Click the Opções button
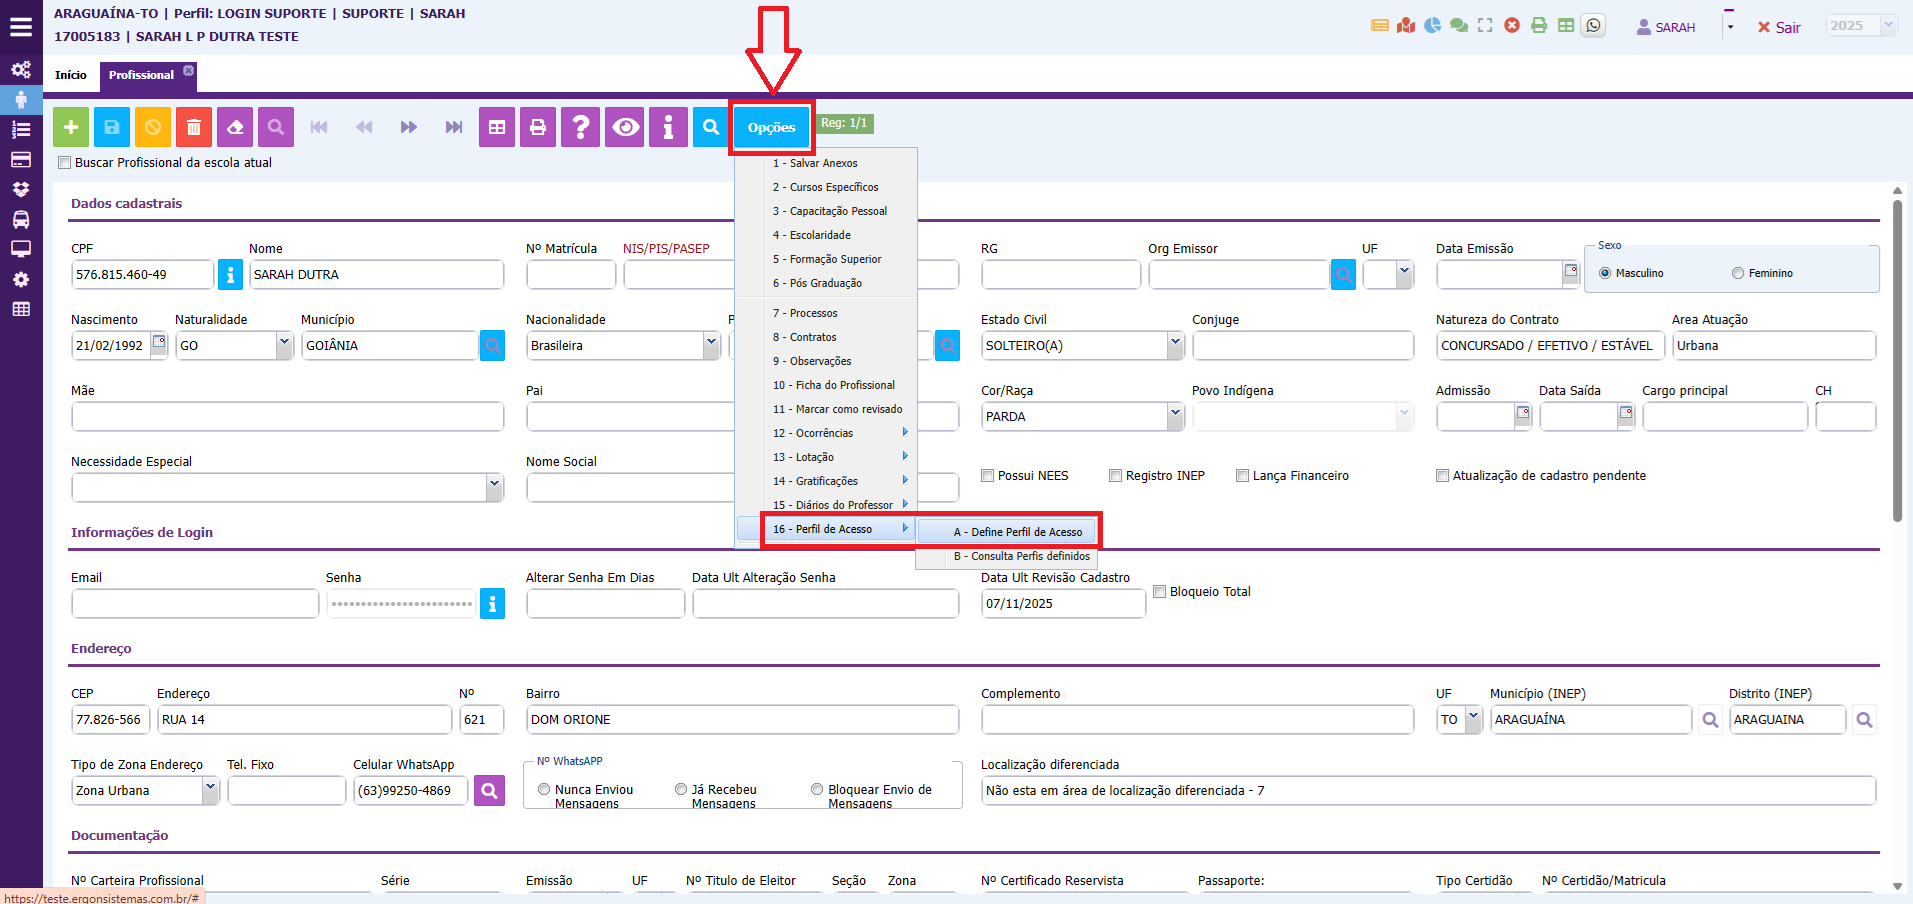This screenshot has height=904, width=1913. point(771,127)
